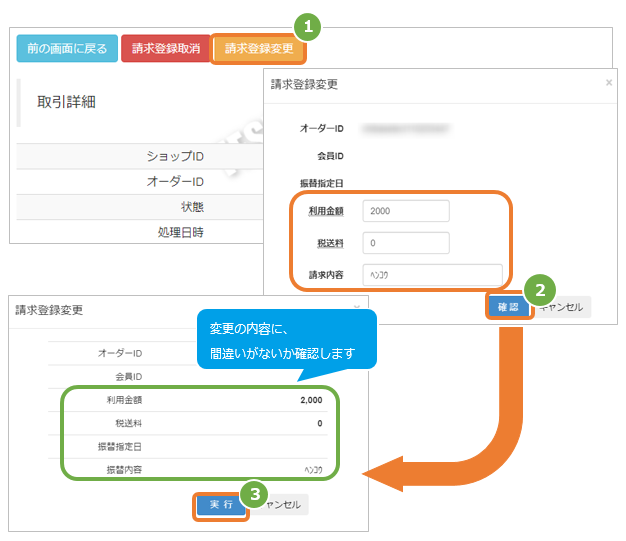The image size is (626, 541).
Task: Click the red 請求登録取消 button
Action: point(166,48)
